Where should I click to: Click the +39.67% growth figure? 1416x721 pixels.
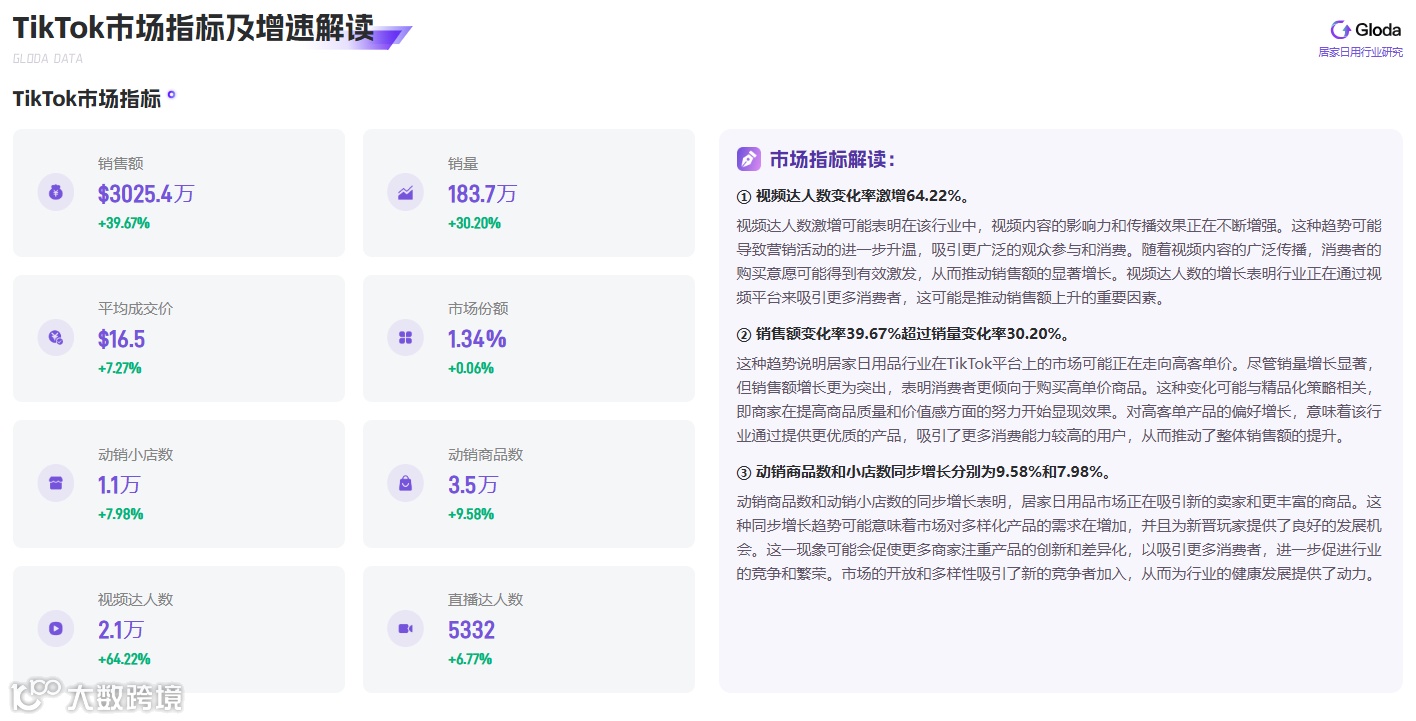pos(124,223)
